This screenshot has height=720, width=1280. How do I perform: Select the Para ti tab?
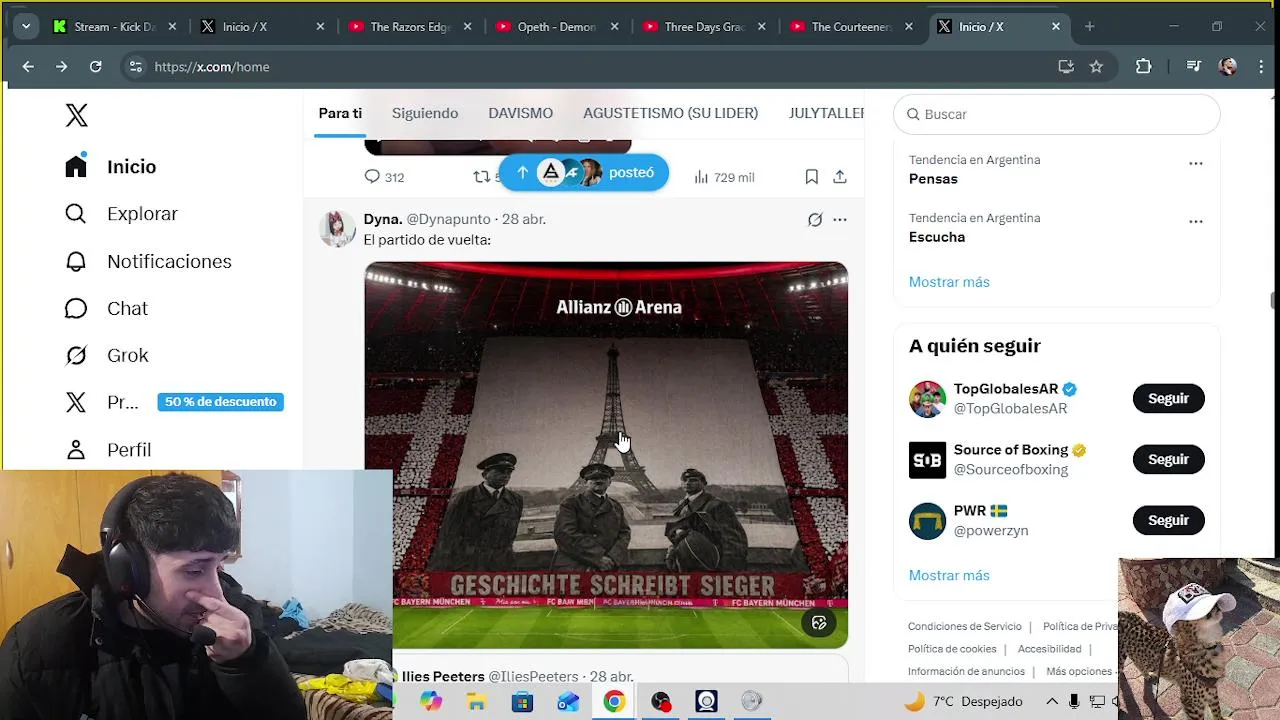point(340,113)
